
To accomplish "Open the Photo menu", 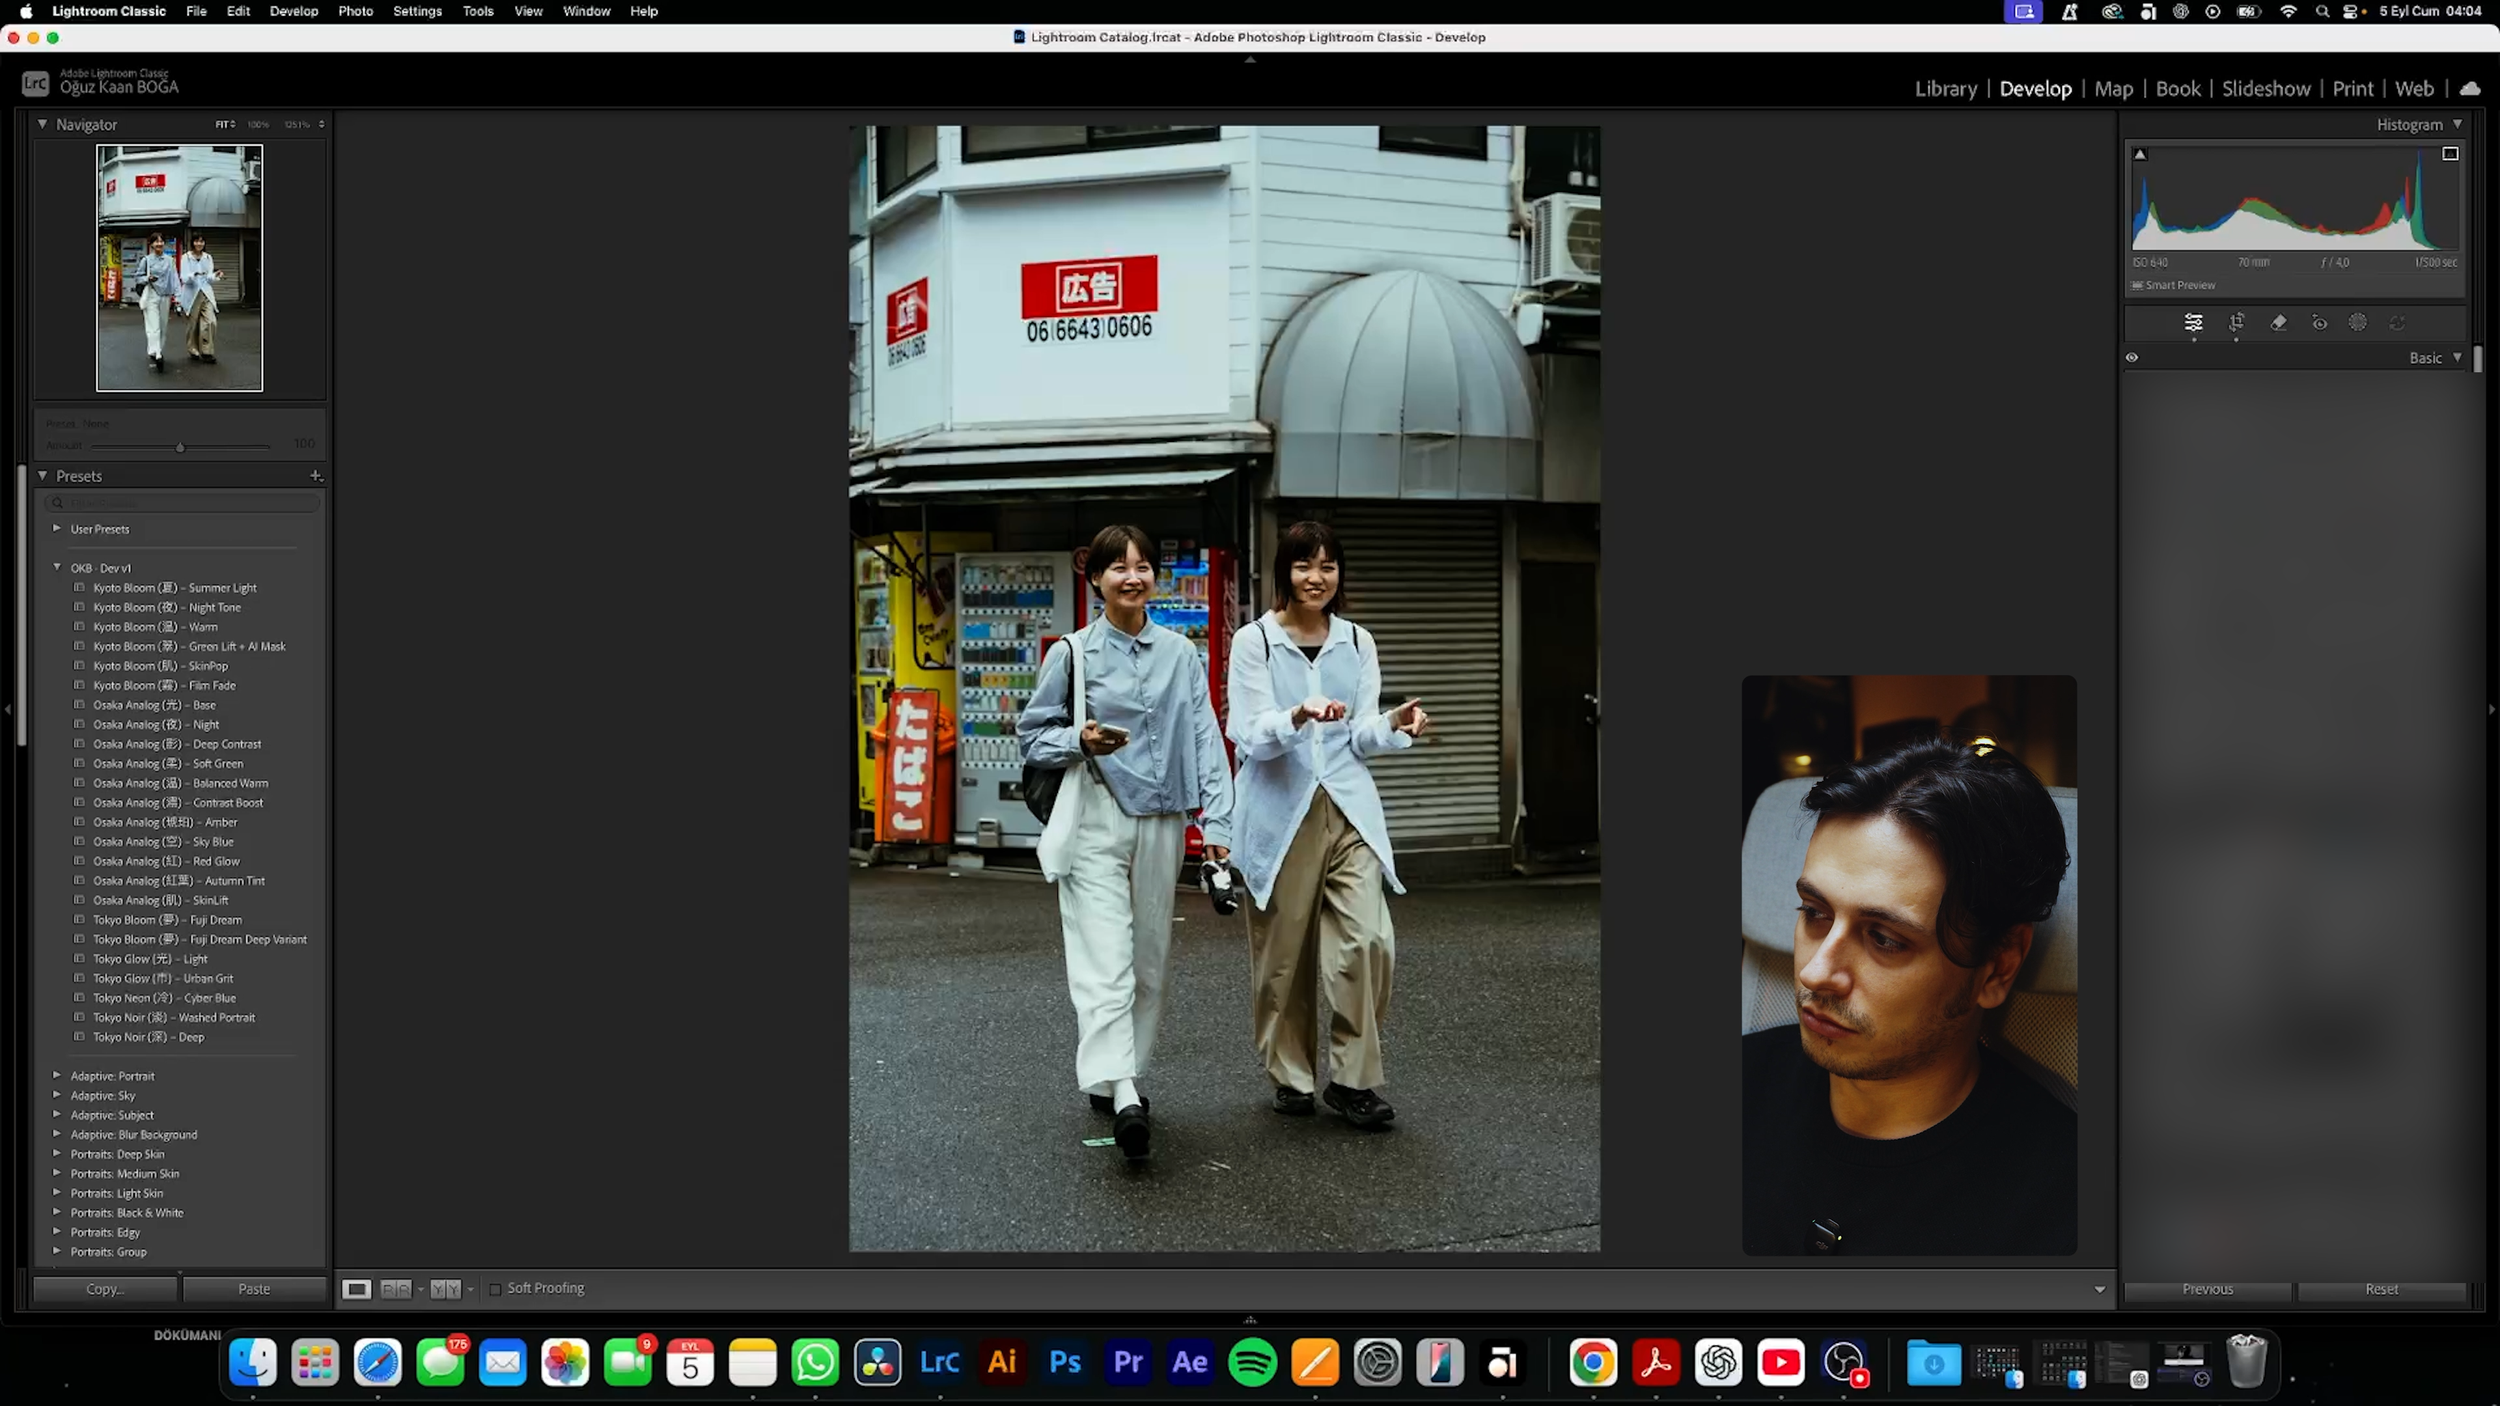I will (355, 11).
